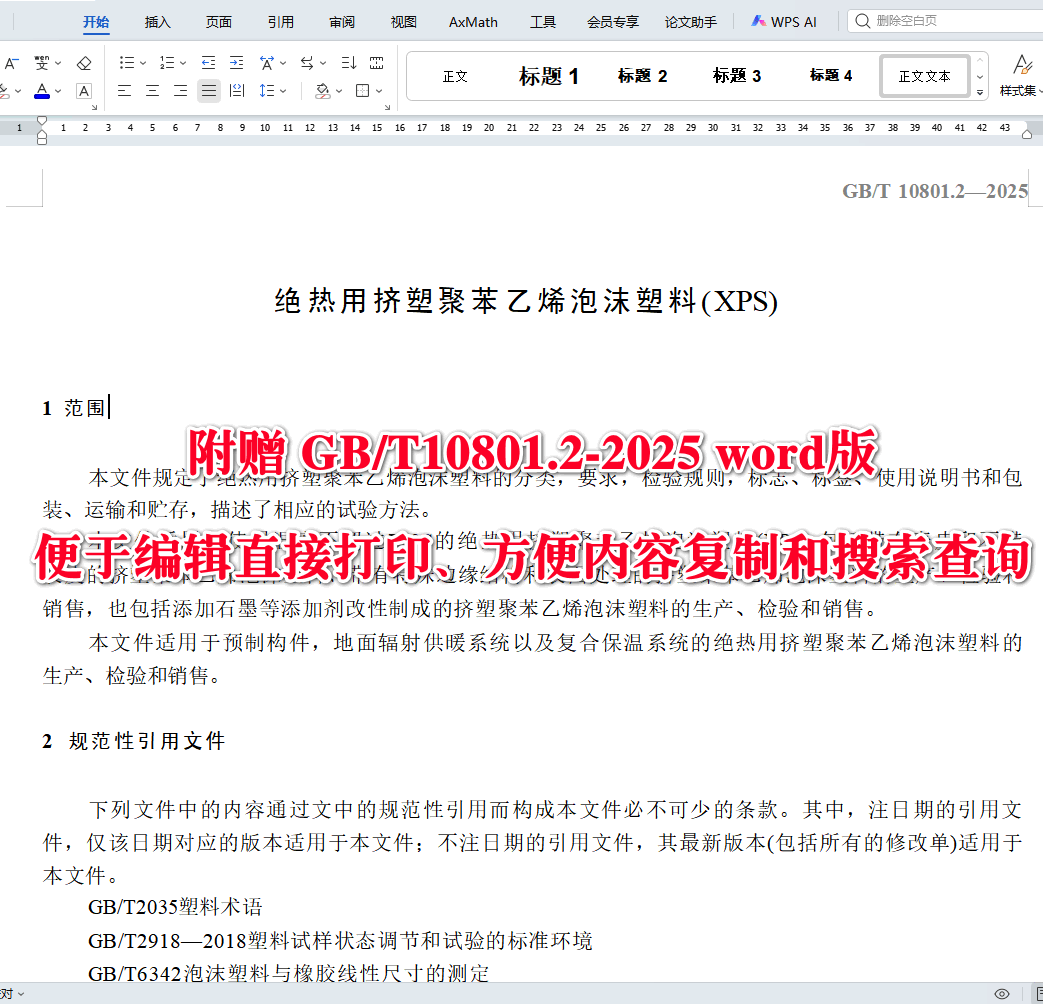Open the 工具 tab

click(543, 22)
